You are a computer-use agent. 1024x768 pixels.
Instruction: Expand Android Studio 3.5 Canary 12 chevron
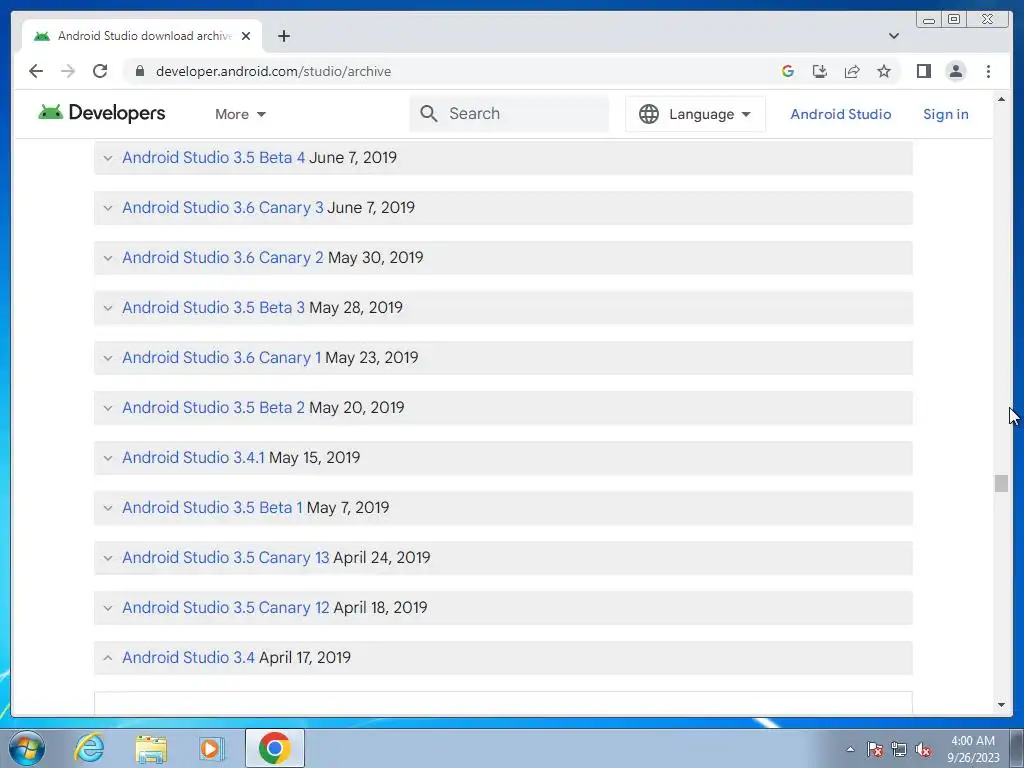108,607
